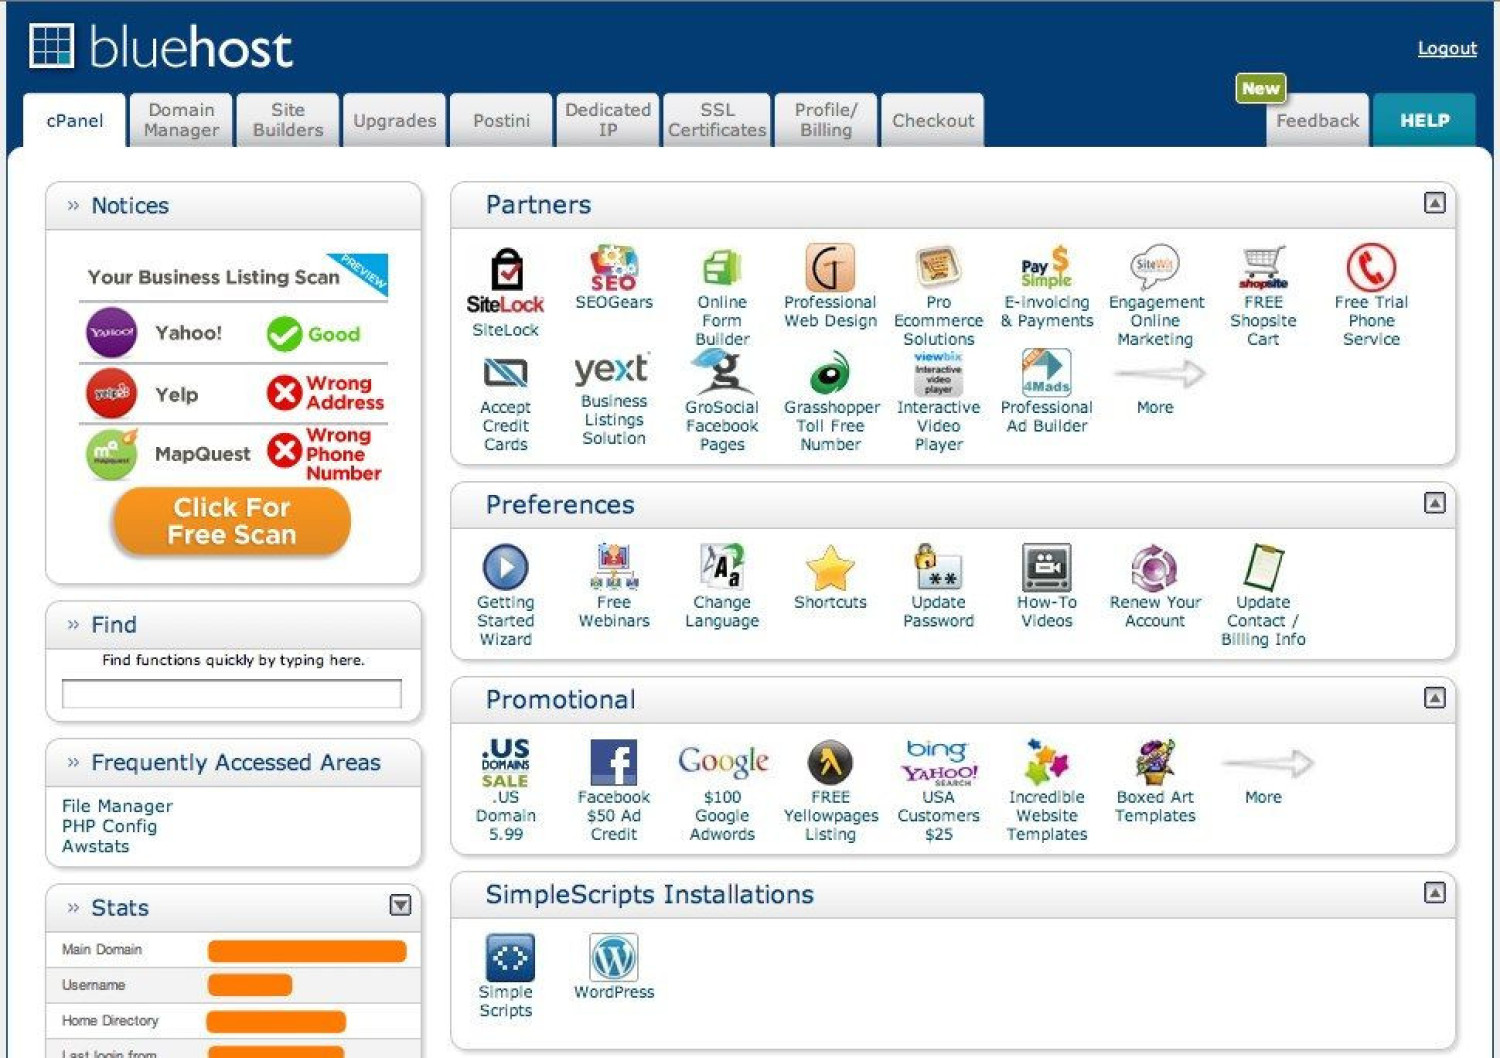Collapse the Partners panel

tap(1434, 203)
